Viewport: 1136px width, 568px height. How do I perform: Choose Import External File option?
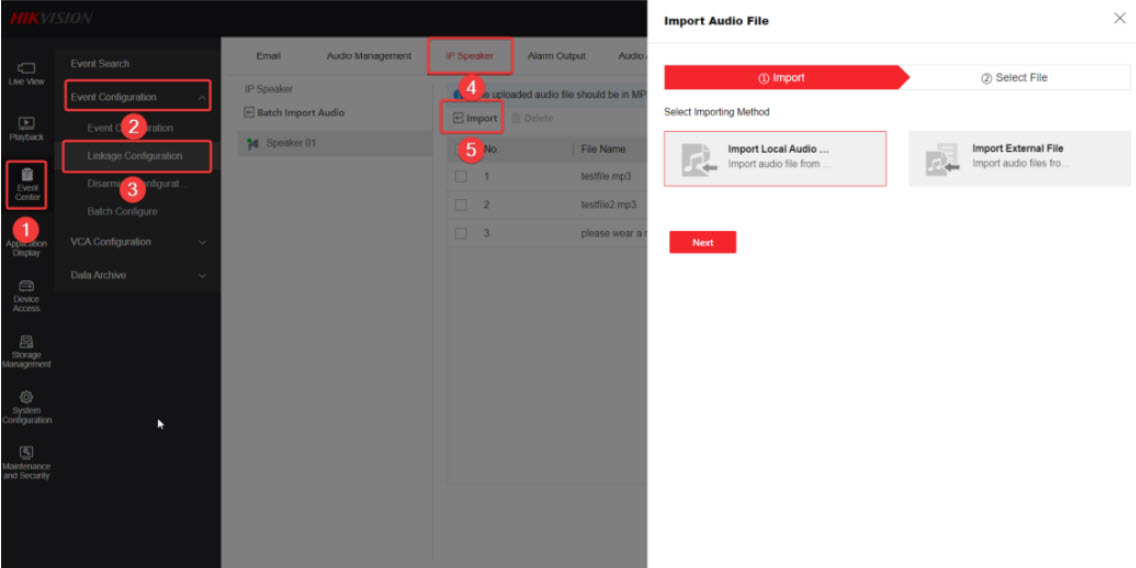pos(1018,158)
